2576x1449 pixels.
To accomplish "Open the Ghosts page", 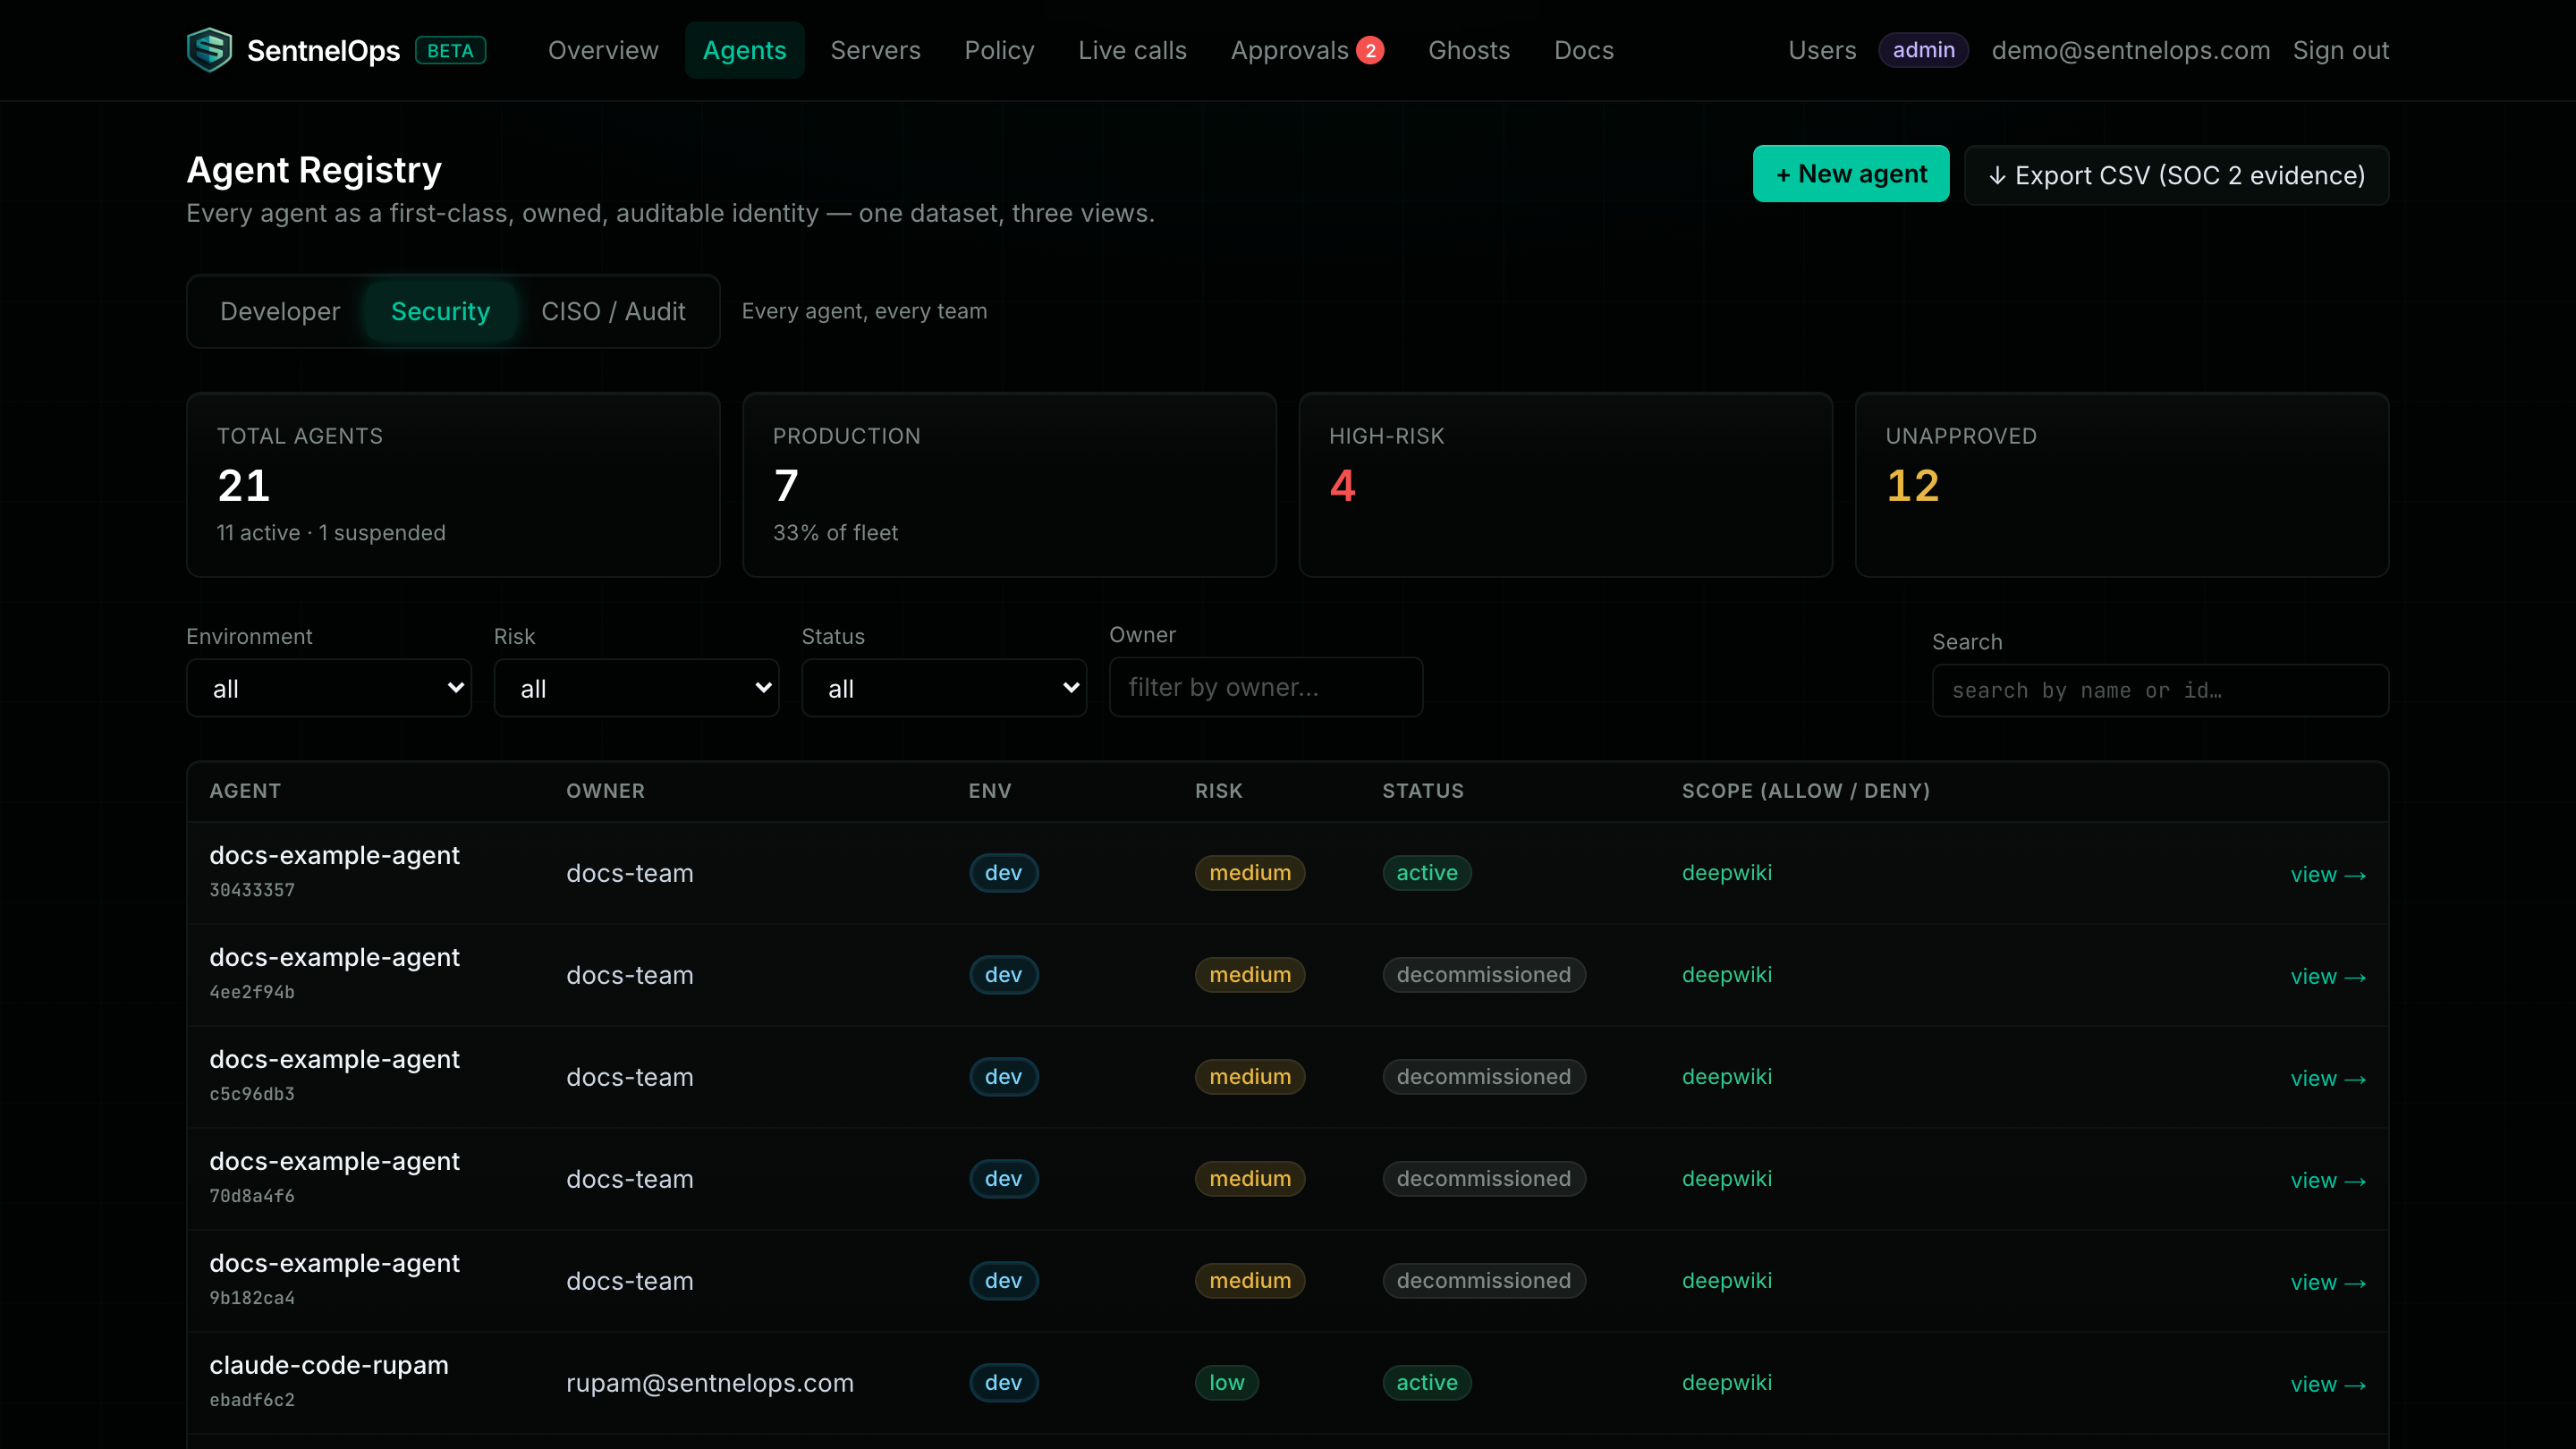I will click(1469, 50).
